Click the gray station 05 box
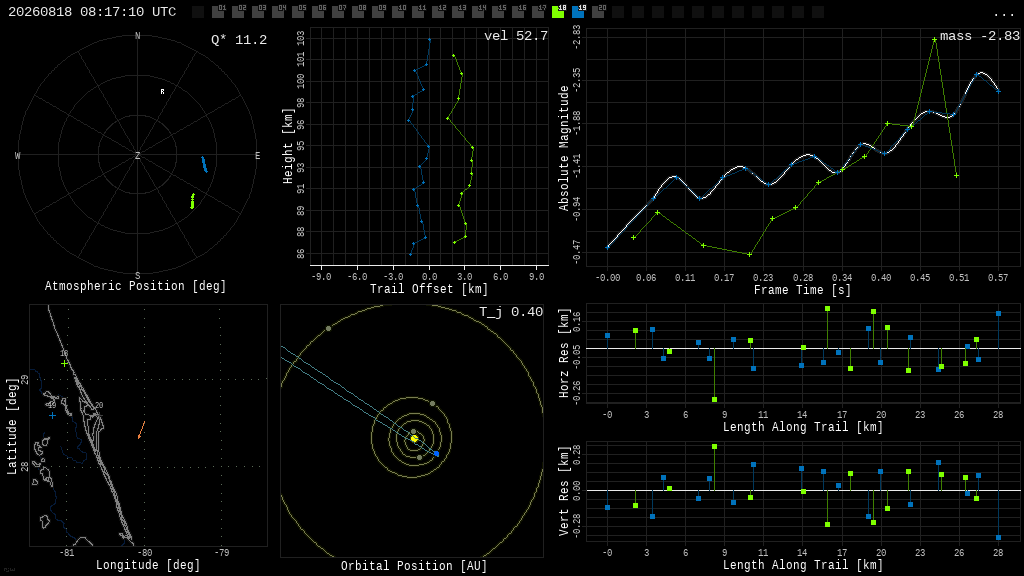 tap(298, 12)
